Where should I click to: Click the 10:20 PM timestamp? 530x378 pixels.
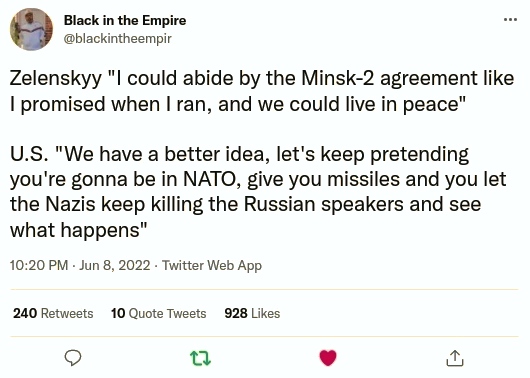39,265
